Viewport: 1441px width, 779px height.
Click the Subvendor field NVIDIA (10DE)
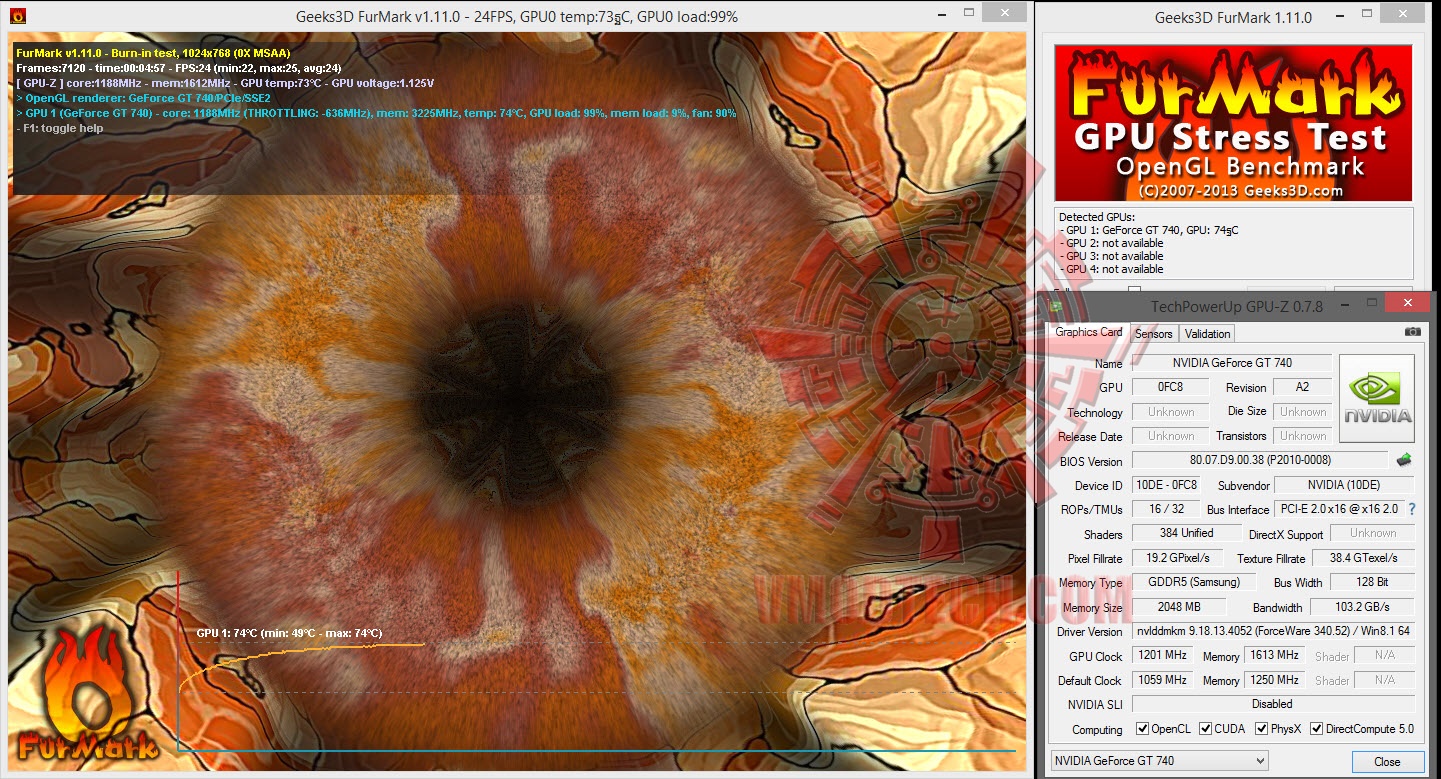tap(1344, 485)
